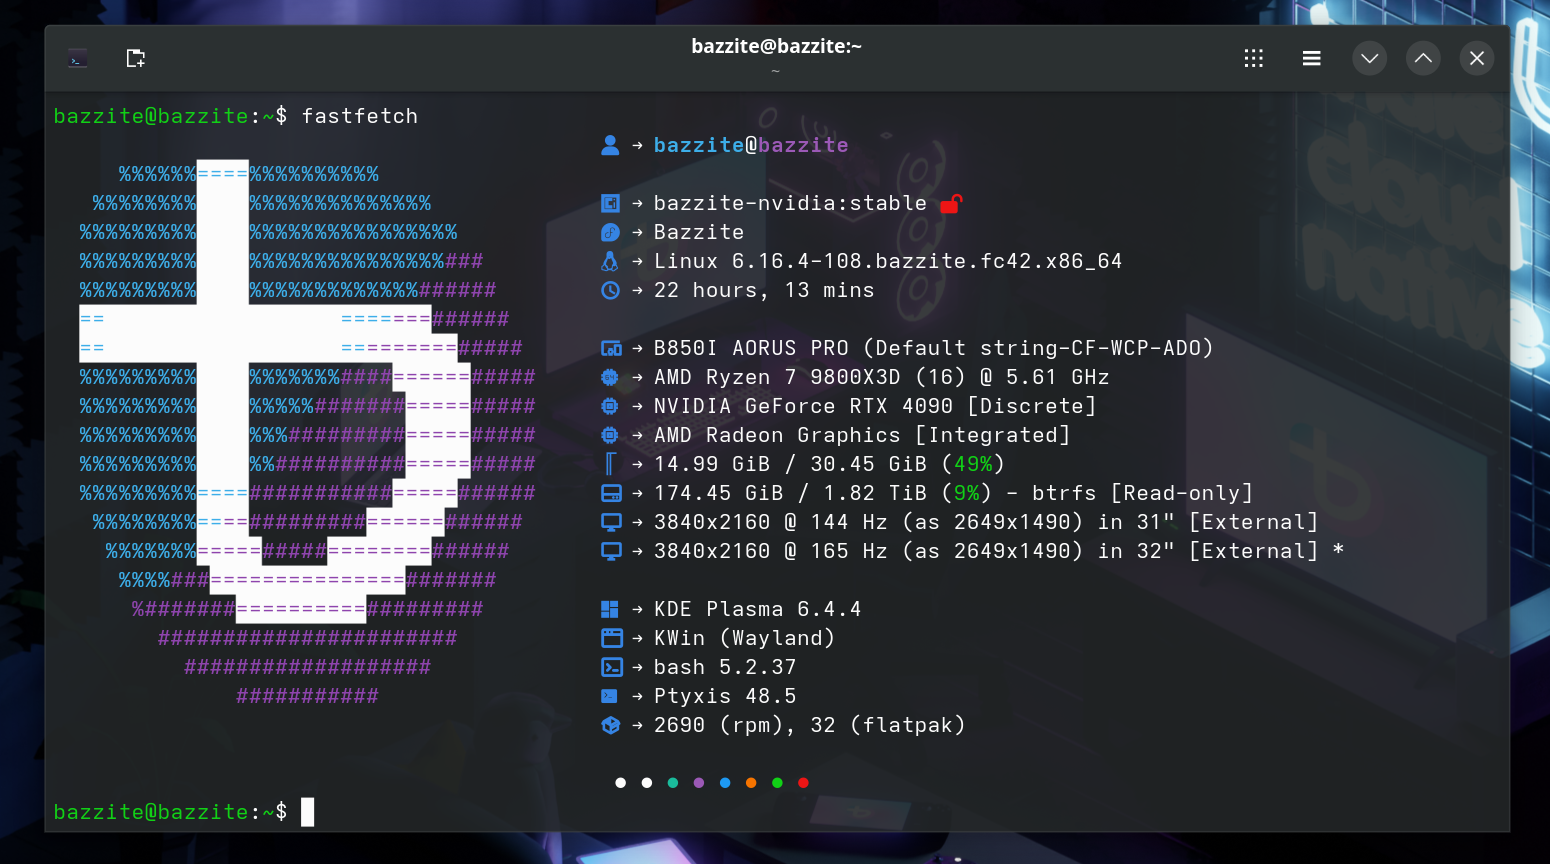Viewport: 1550px width, 864px height.
Task: Click the "bazzite@bazzite" fastfetch user line
Action: click(751, 145)
